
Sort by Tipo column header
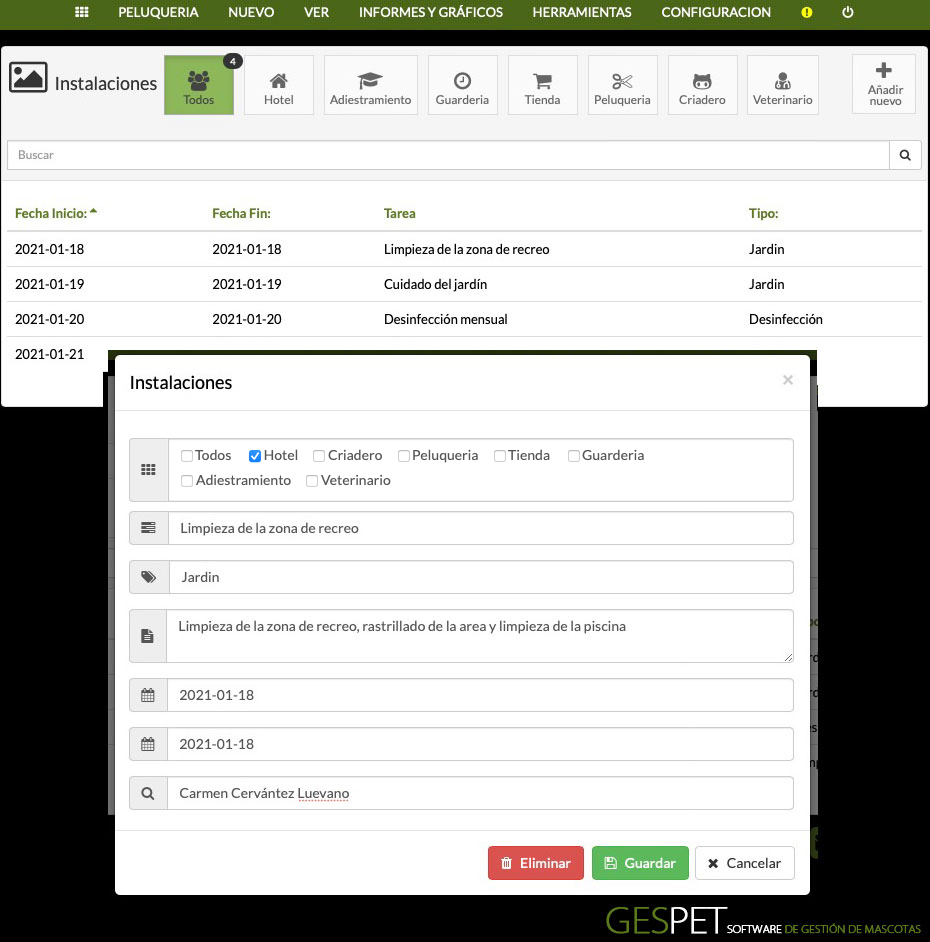(764, 213)
